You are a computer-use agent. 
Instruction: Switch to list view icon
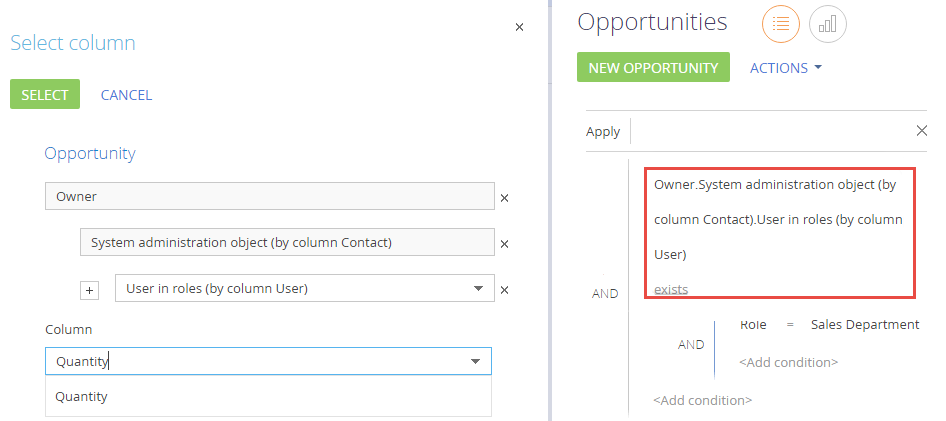pyautogui.click(x=781, y=24)
